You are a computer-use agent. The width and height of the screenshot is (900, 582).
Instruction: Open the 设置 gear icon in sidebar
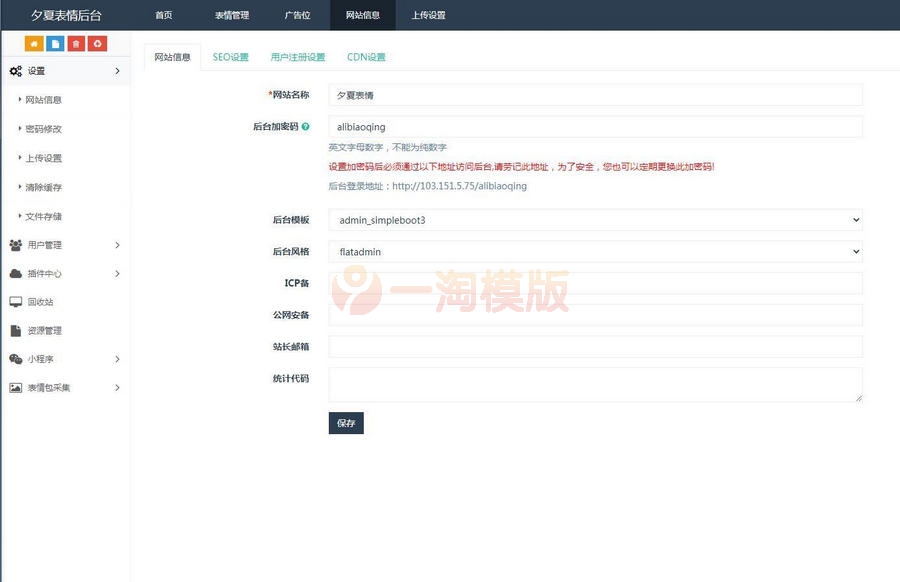coord(14,71)
